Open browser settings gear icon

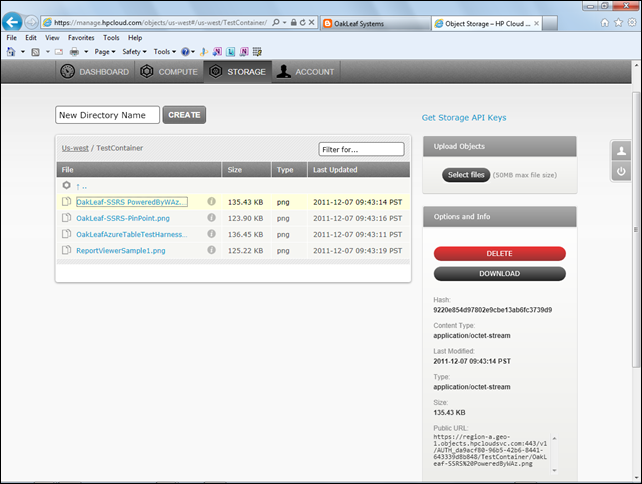click(x=632, y=23)
